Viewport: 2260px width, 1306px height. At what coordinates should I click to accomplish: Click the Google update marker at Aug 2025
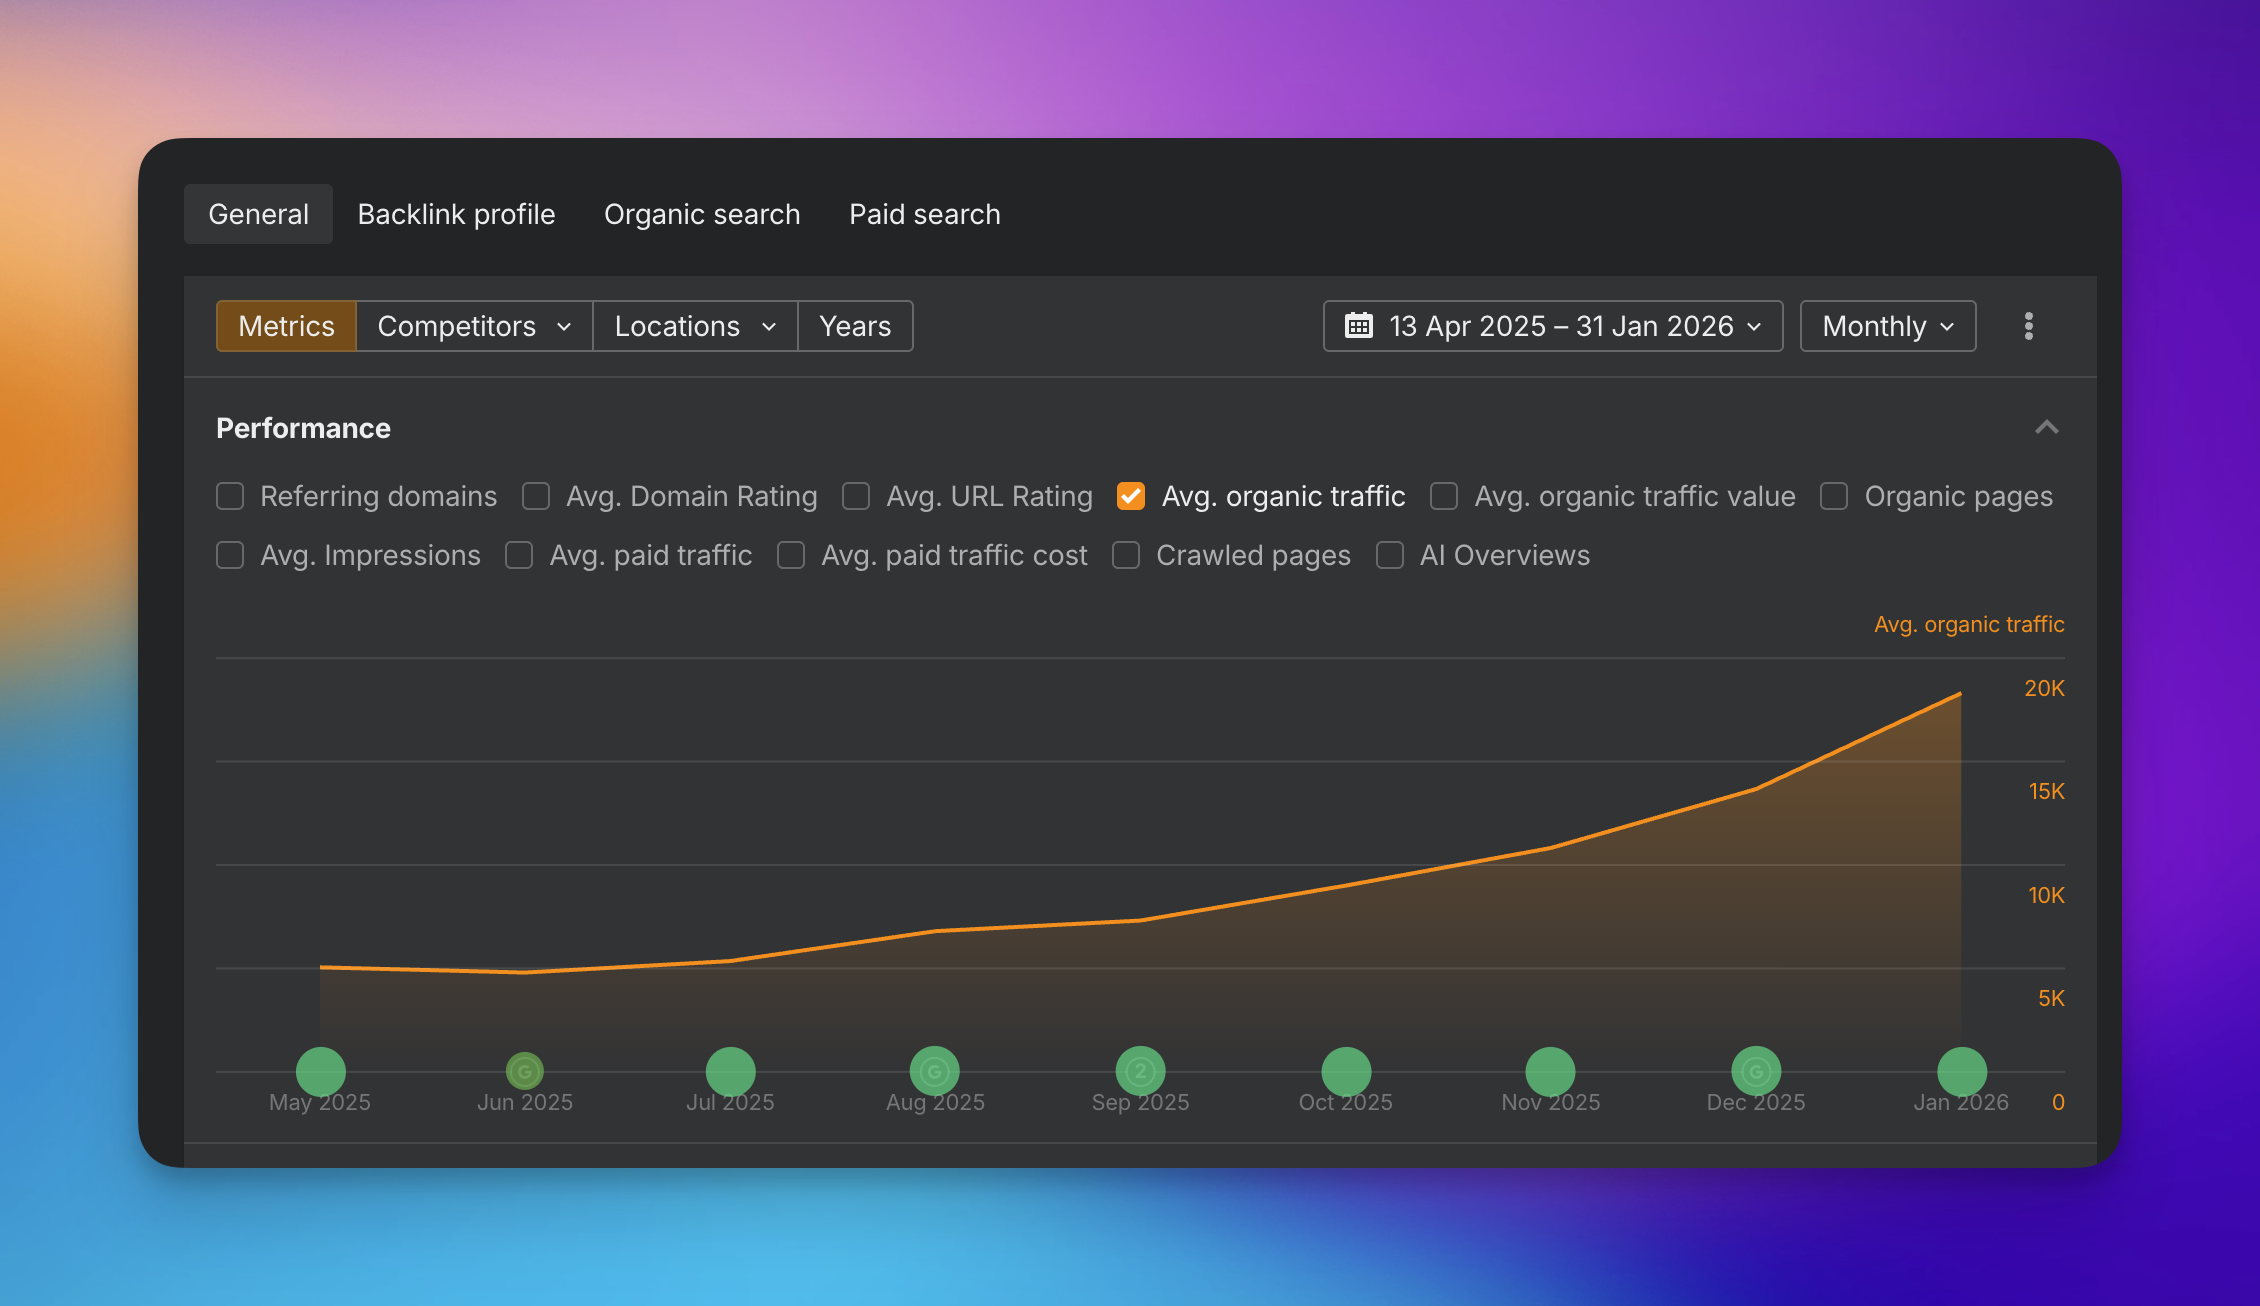[x=935, y=1072]
